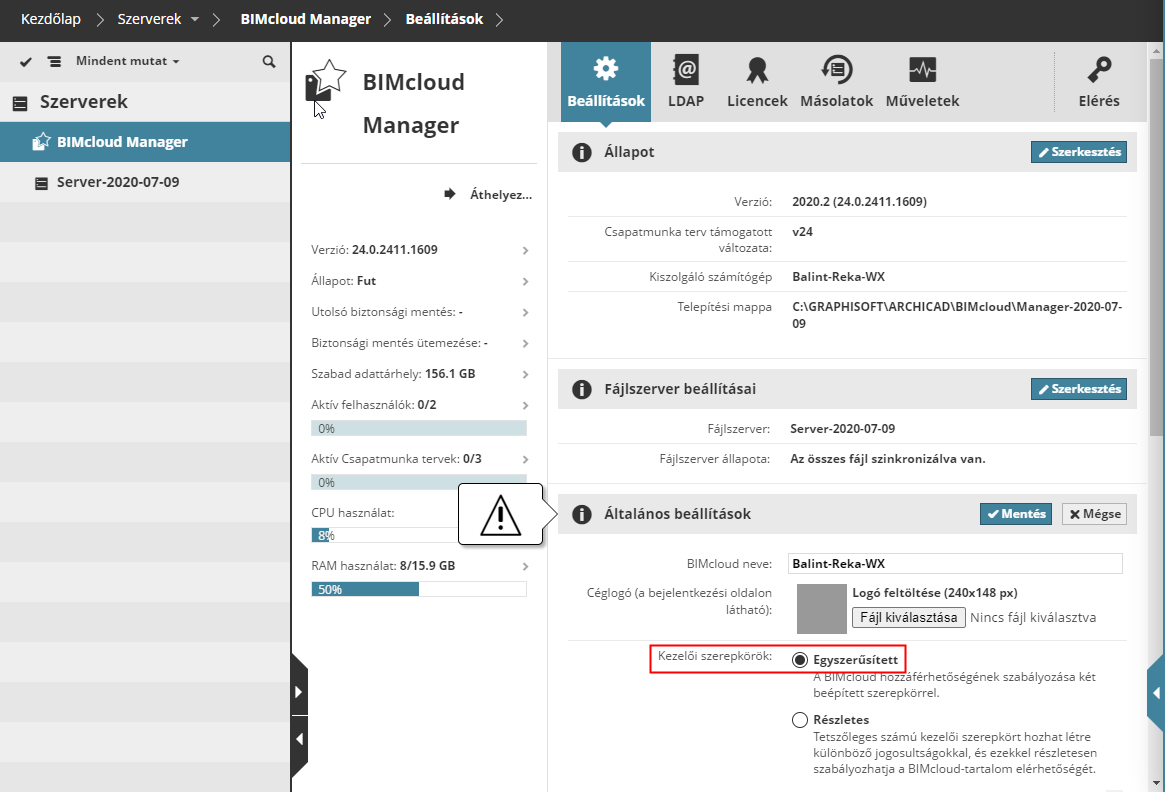Viewport: 1165px width, 792px height.
Task: Open the blue side panel arrow tab at right
Action: tap(1156, 693)
